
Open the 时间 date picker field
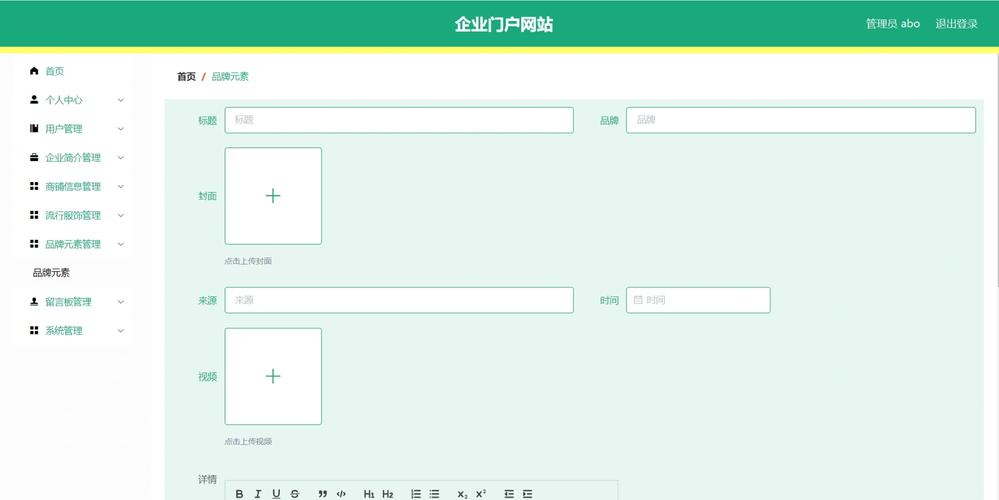(698, 300)
